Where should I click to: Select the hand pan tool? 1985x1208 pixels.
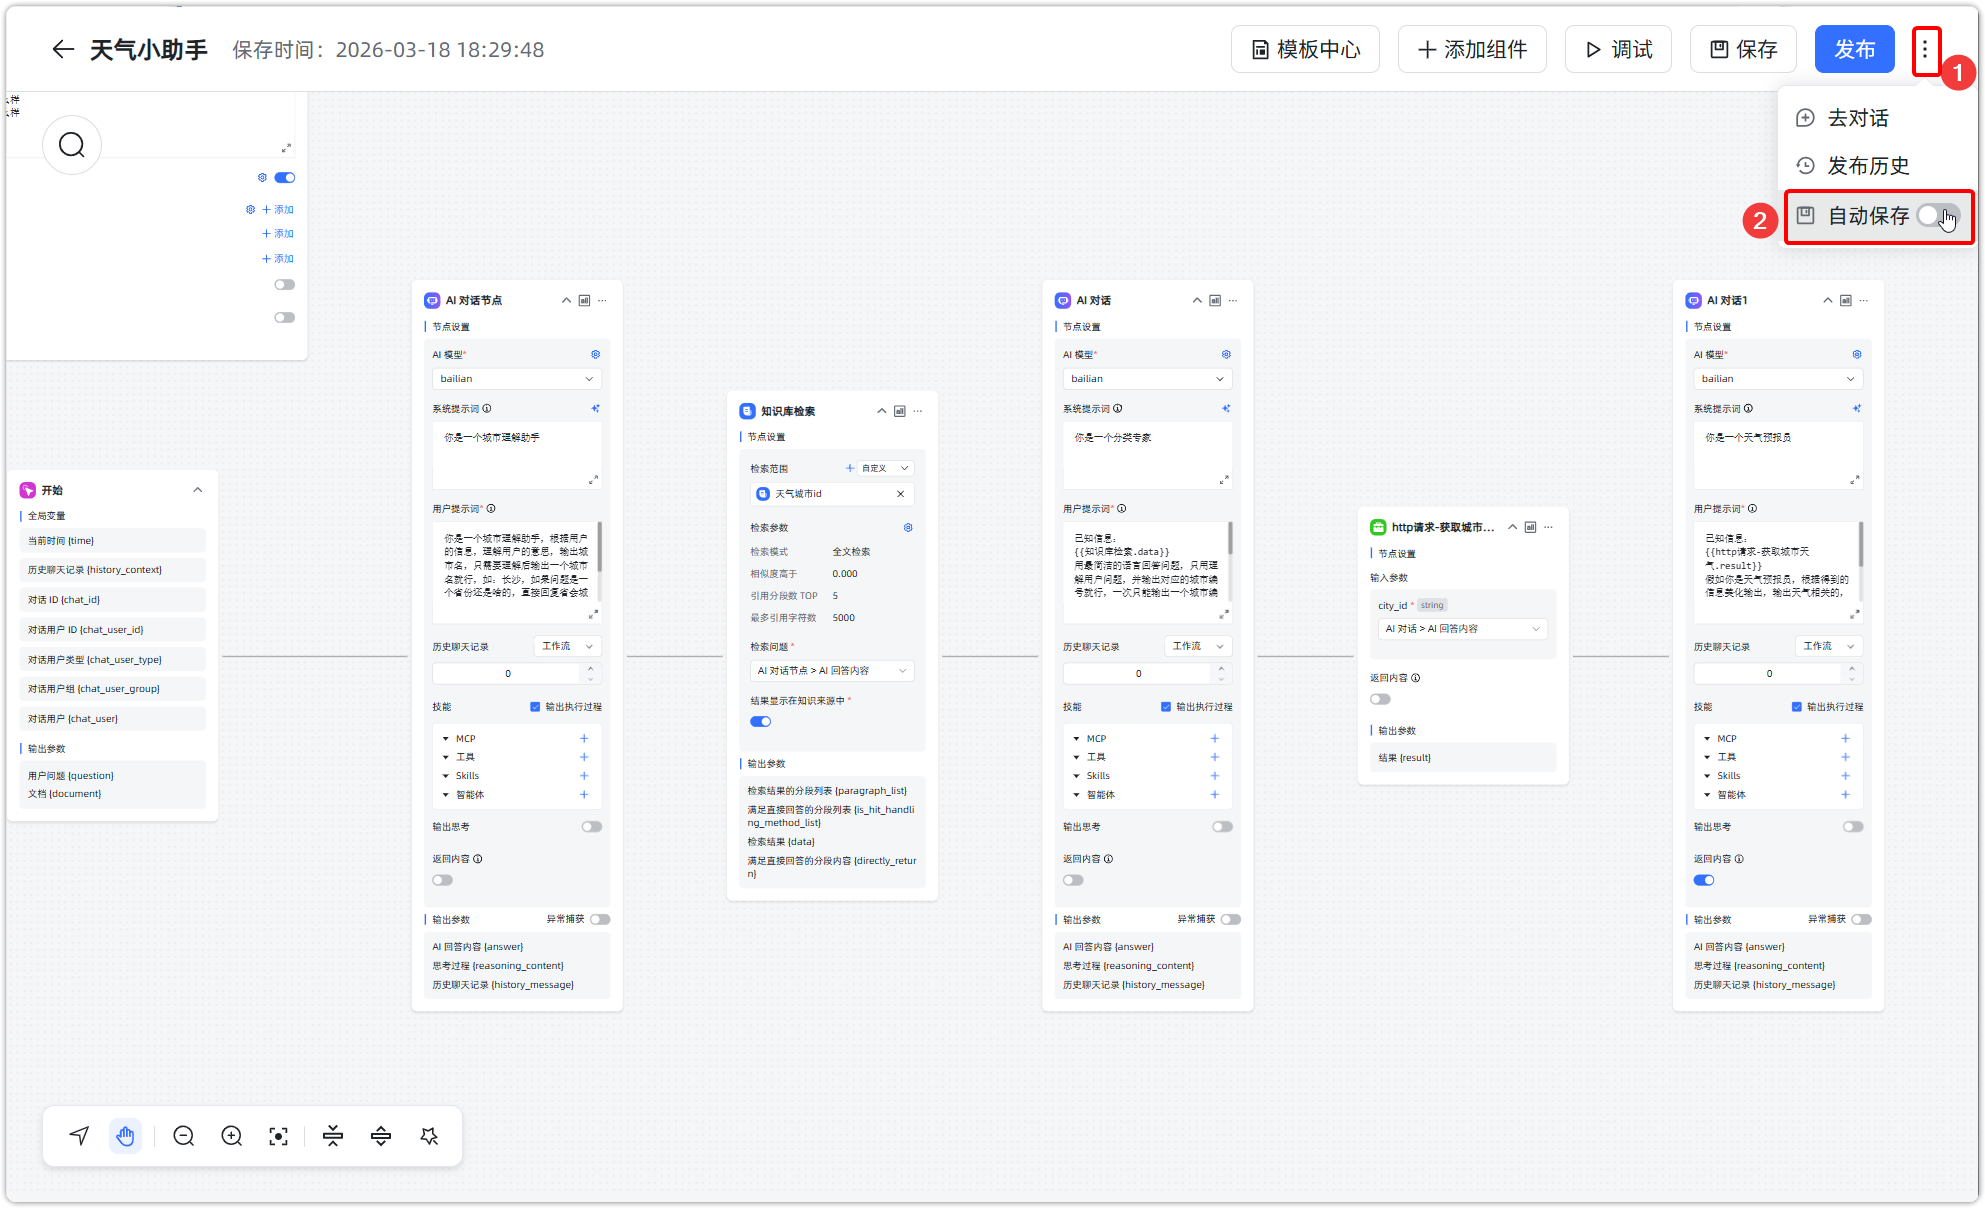125,1136
